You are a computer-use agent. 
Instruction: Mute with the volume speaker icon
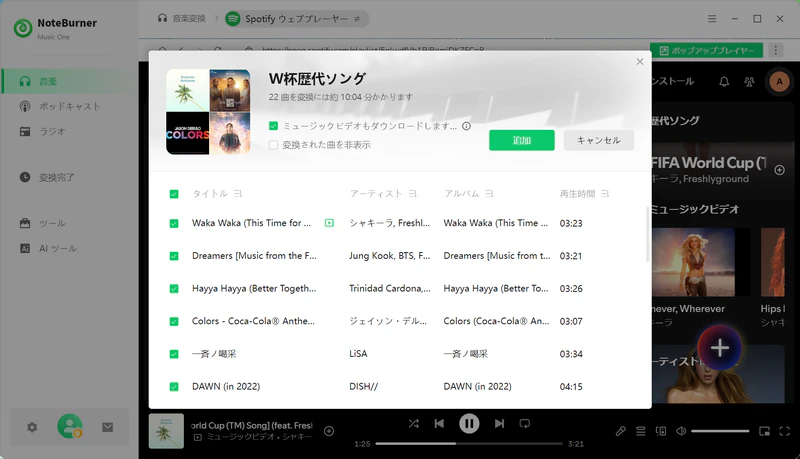coord(681,431)
